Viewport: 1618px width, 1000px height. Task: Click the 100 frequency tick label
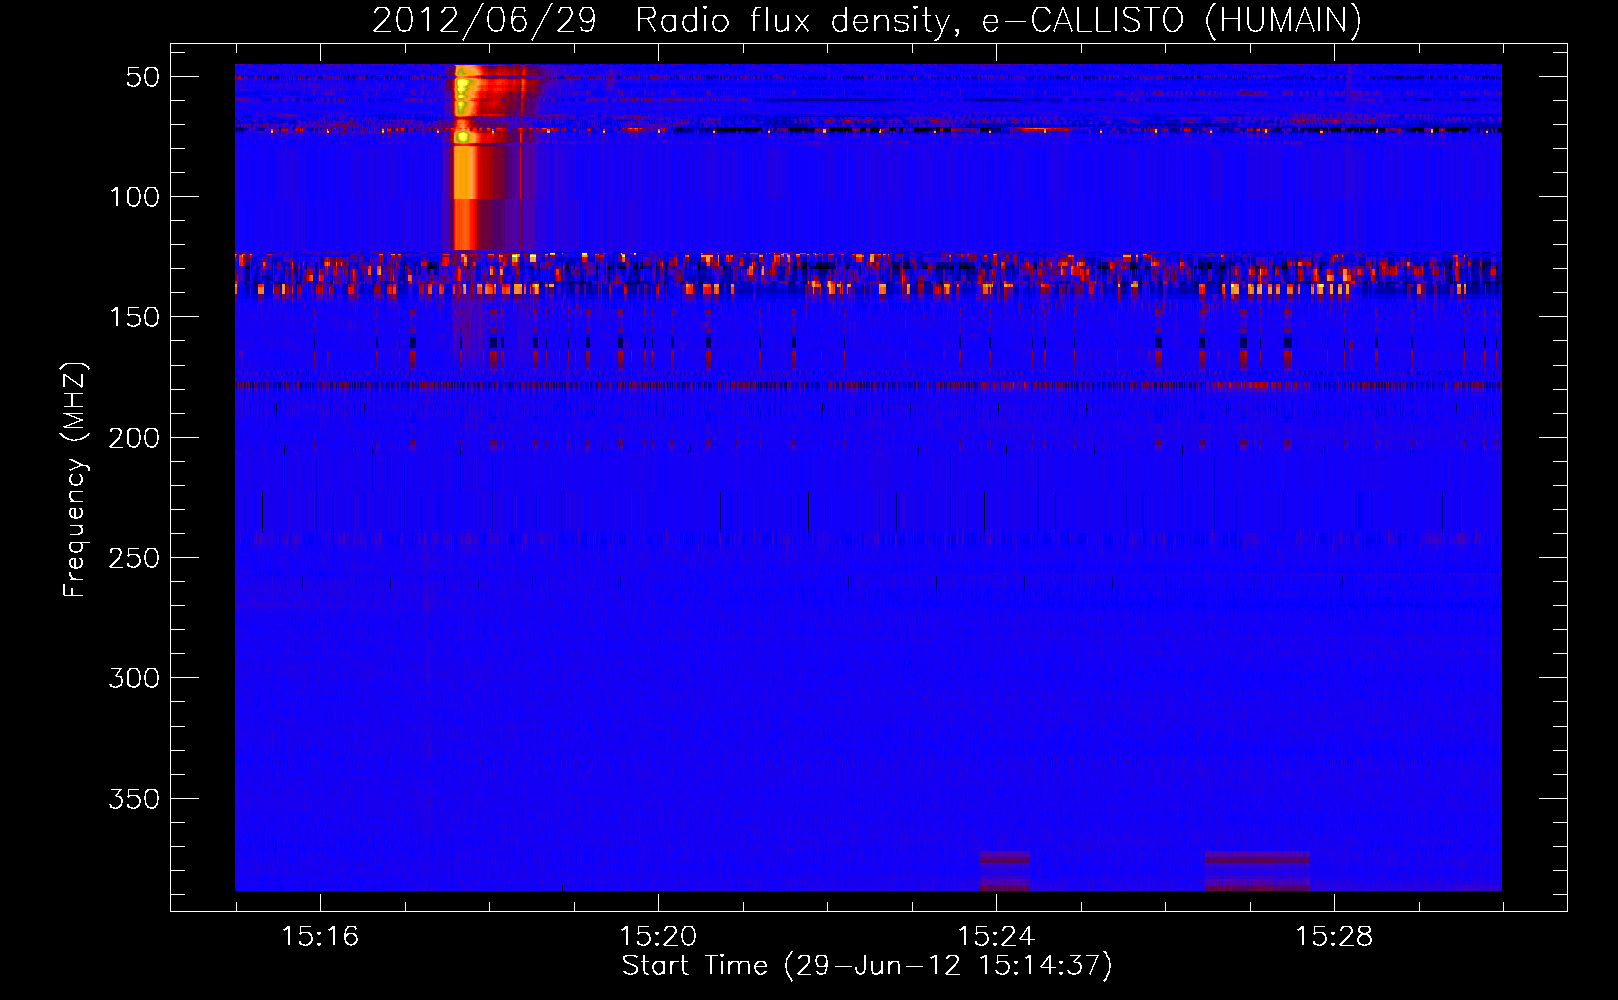click(135, 197)
